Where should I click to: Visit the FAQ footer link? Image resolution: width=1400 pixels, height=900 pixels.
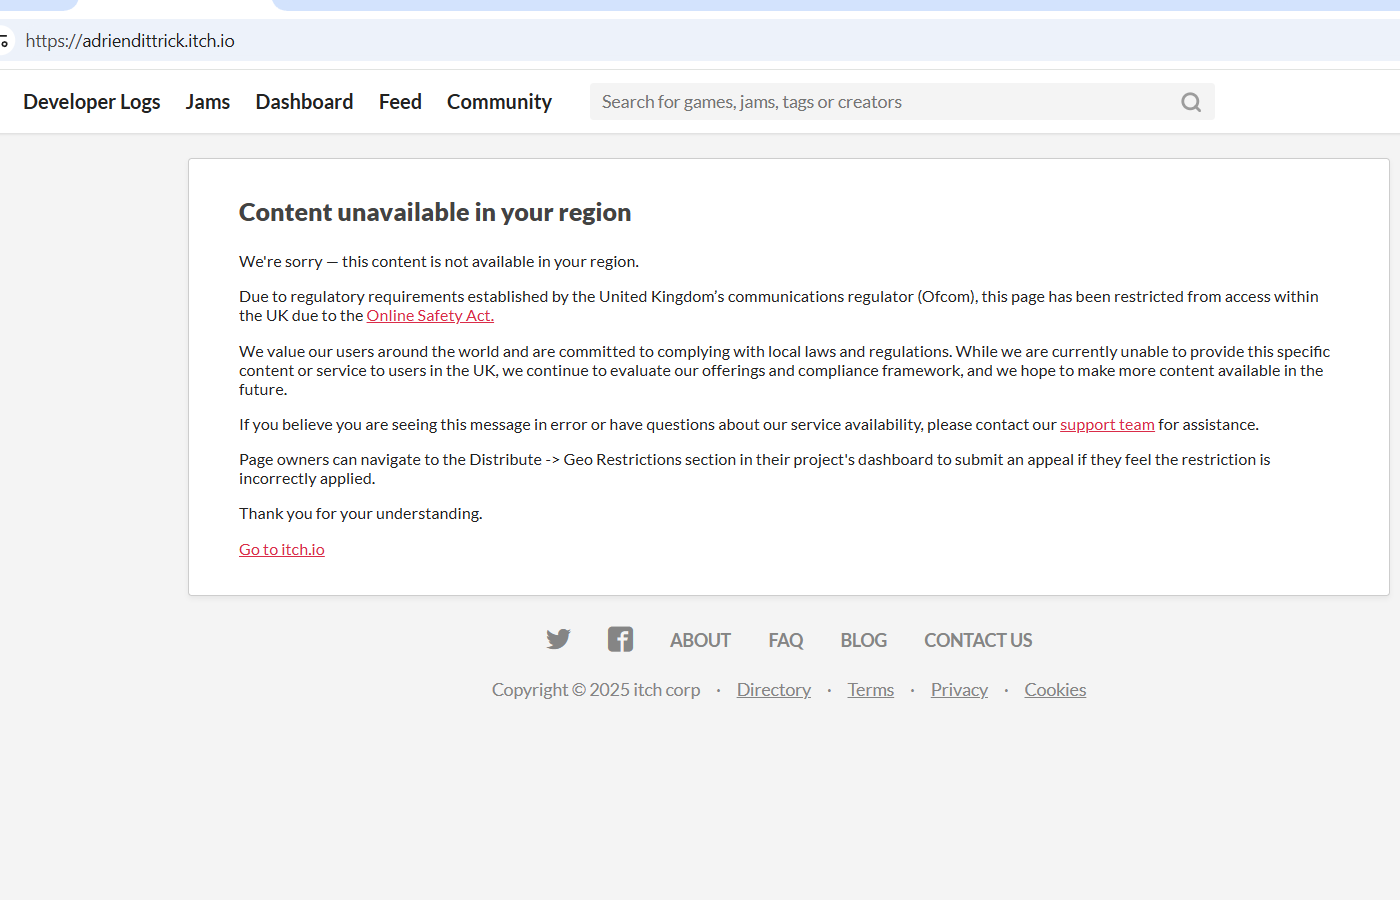pyautogui.click(x=785, y=640)
